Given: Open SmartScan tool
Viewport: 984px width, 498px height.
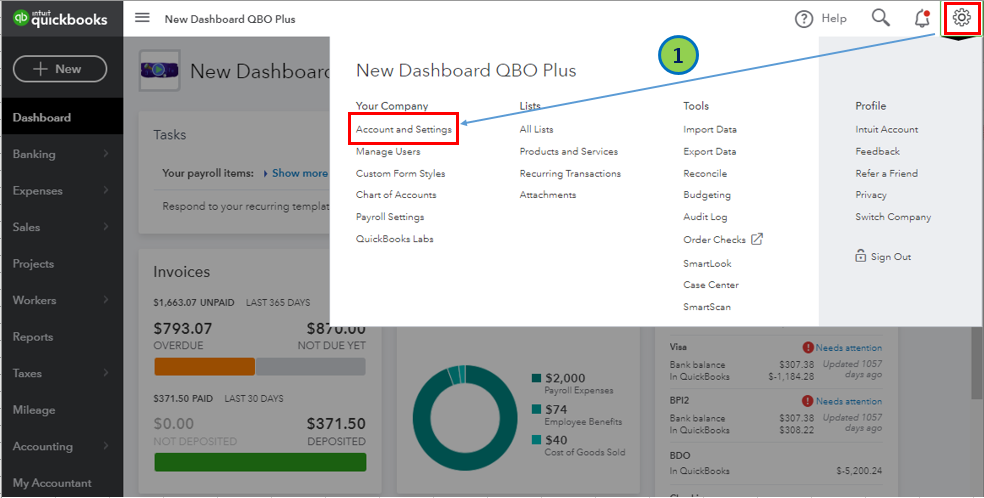Looking at the screenshot, I should coord(707,307).
